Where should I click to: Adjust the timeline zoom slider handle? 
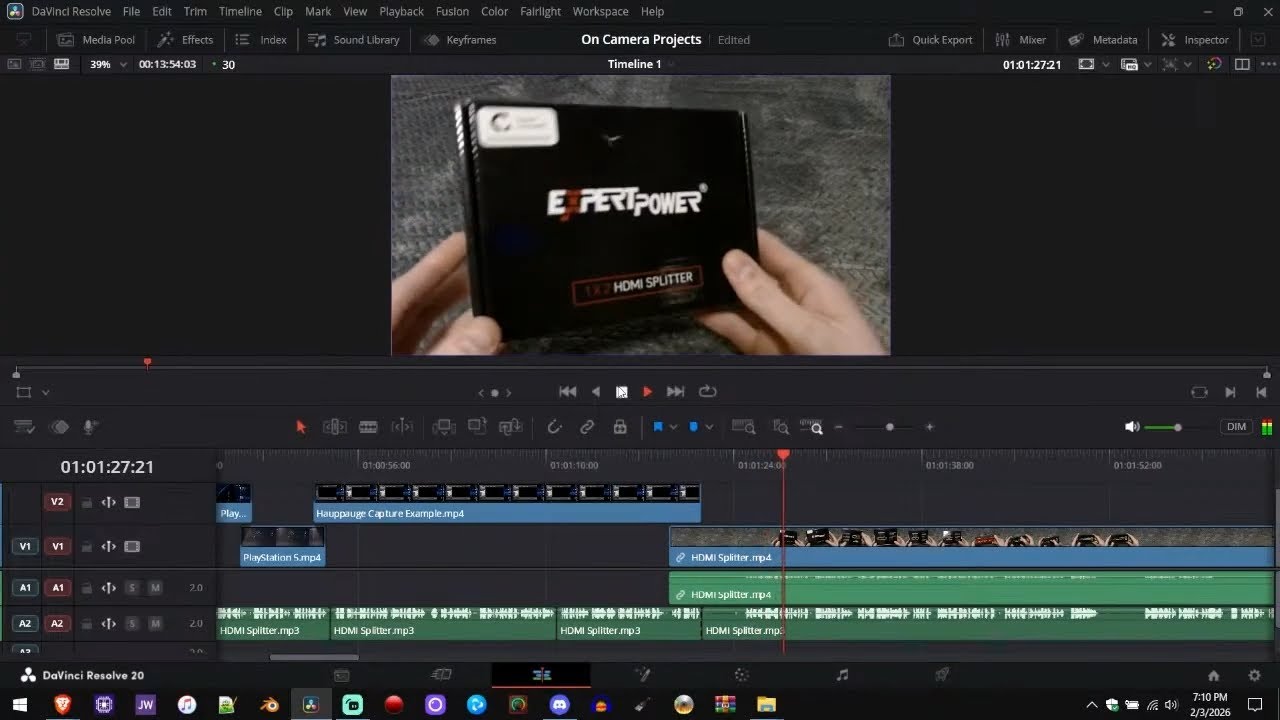click(889, 427)
